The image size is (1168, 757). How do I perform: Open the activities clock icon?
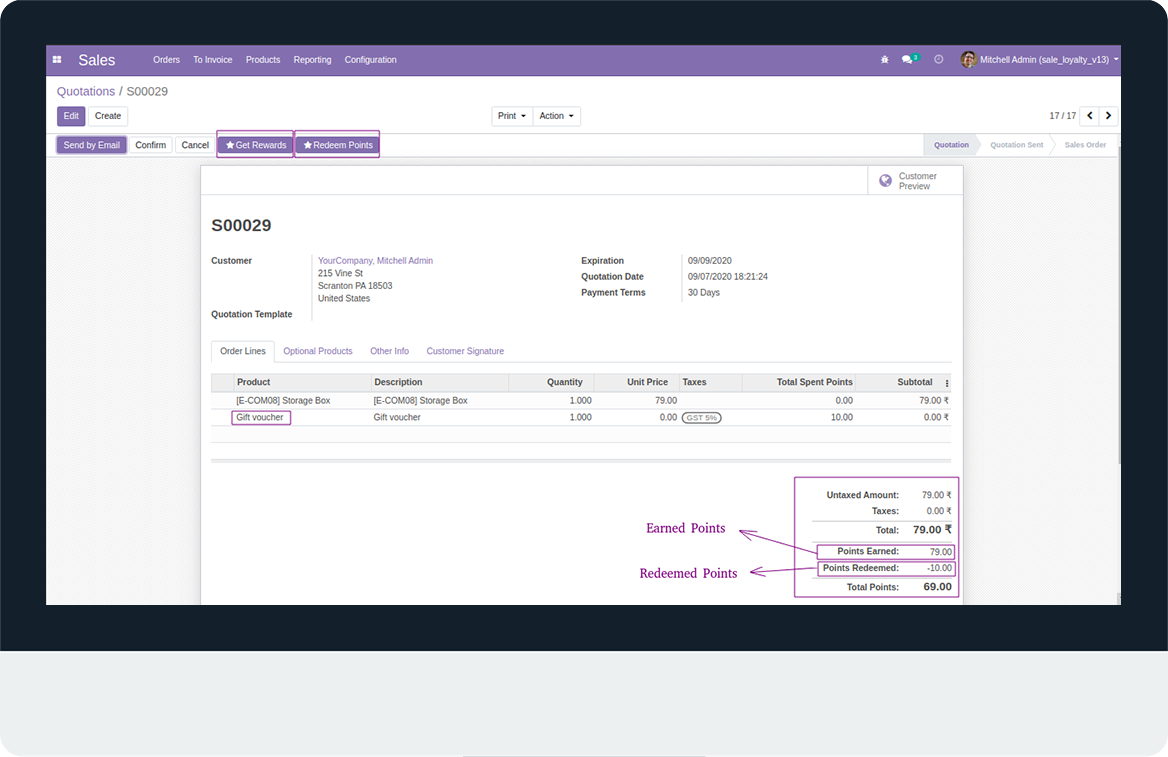coord(939,60)
